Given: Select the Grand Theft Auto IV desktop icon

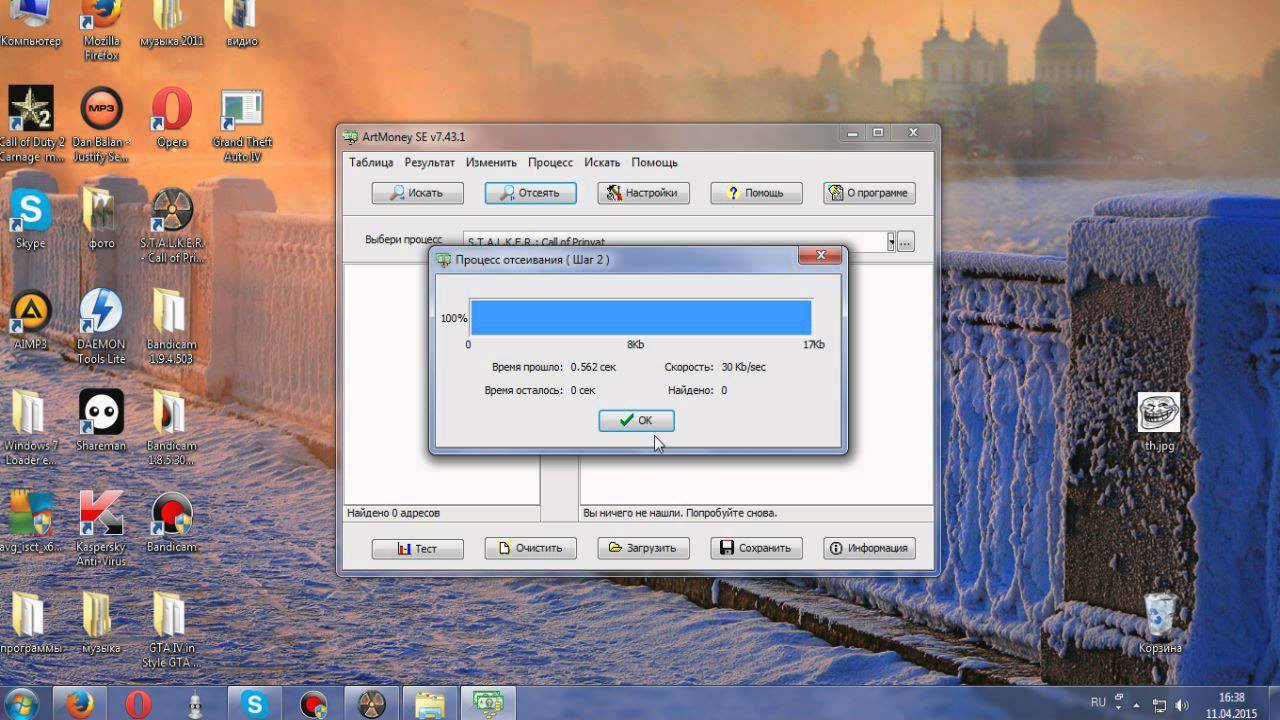Looking at the screenshot, I should pos(242,126).
